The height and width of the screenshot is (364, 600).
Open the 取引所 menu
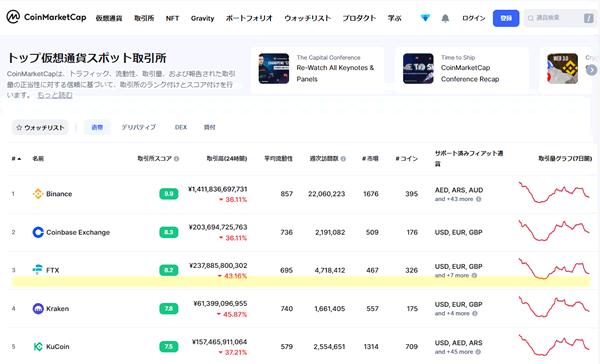(x=144, y=18)
